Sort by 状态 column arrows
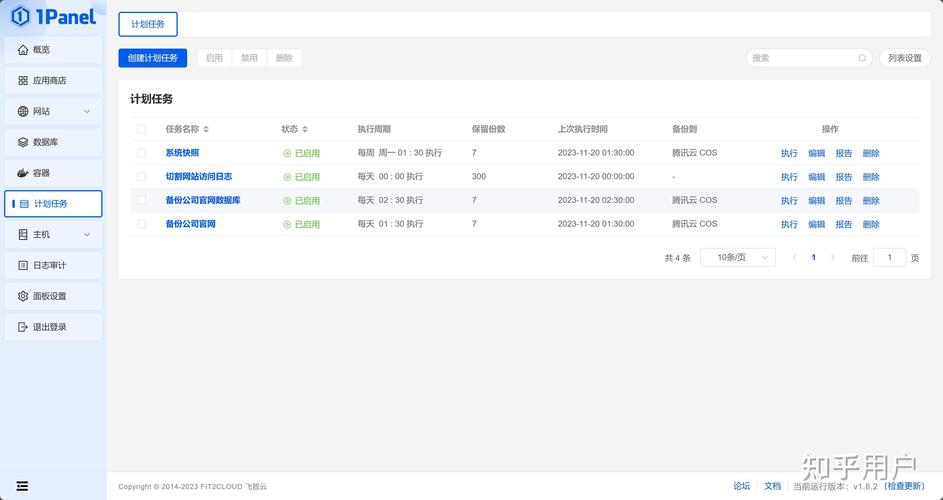This screenshot has width=943, height=500. (305, 129)
